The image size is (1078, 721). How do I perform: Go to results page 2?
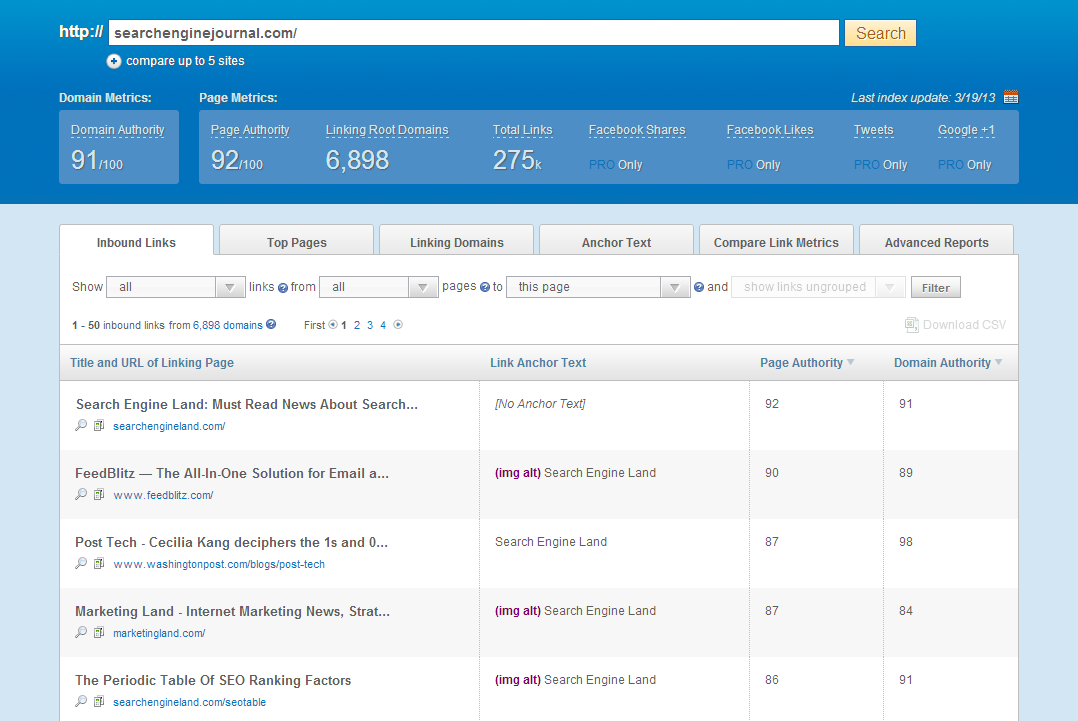[357, 325]
